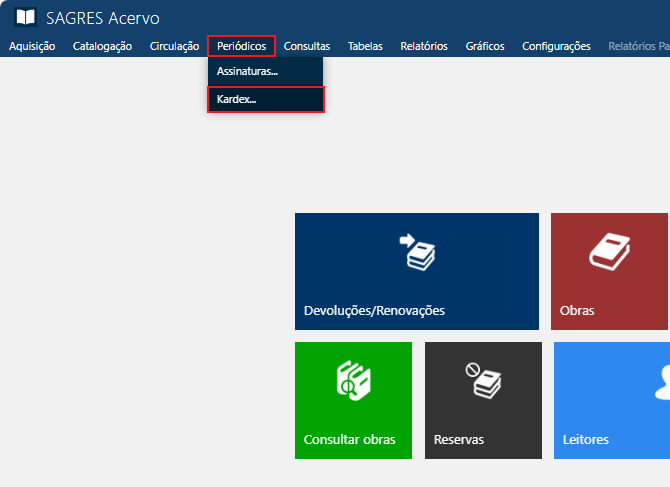
Task: Open the Circulação menu
Action: [174, 46]
